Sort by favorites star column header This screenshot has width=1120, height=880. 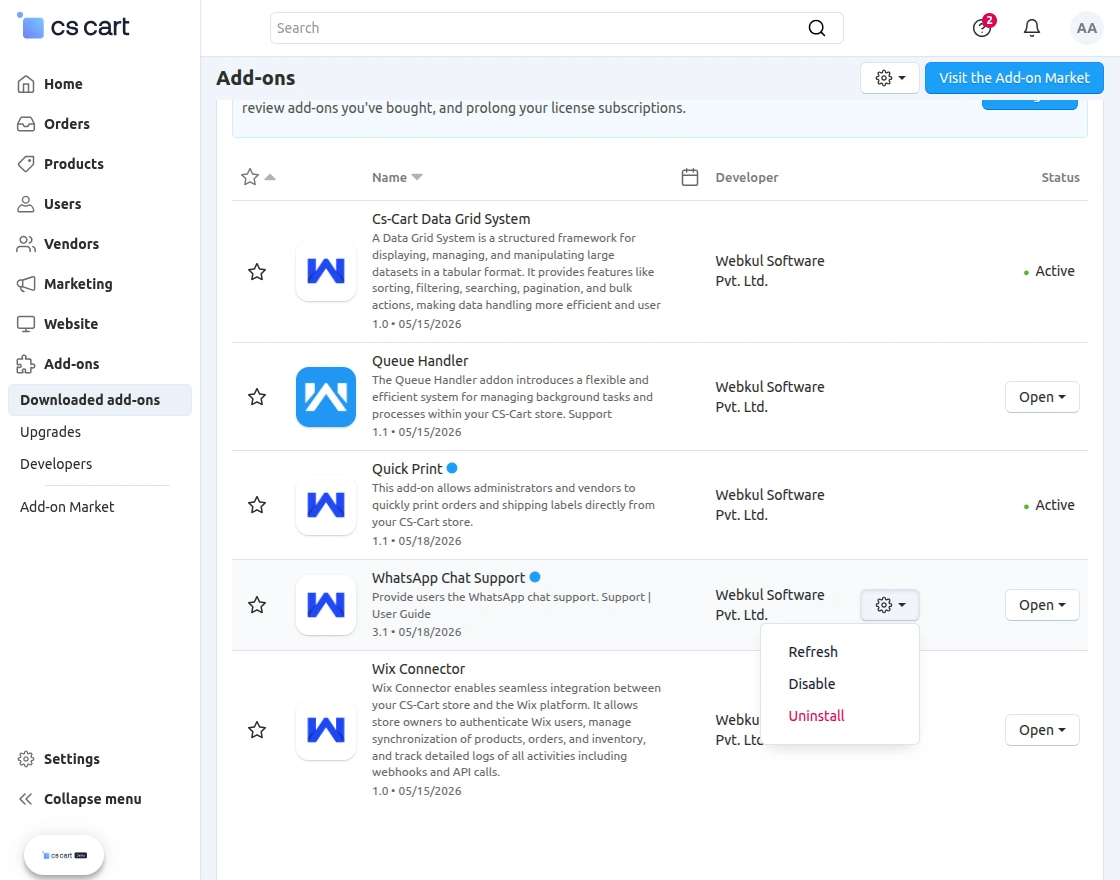point(258,177)
